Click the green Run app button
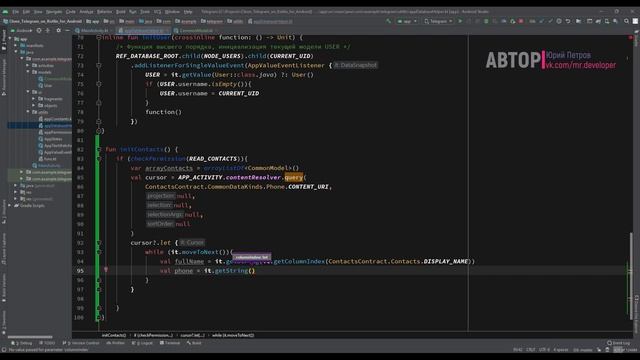Screen dimensions: 640x360 (460, 21)
